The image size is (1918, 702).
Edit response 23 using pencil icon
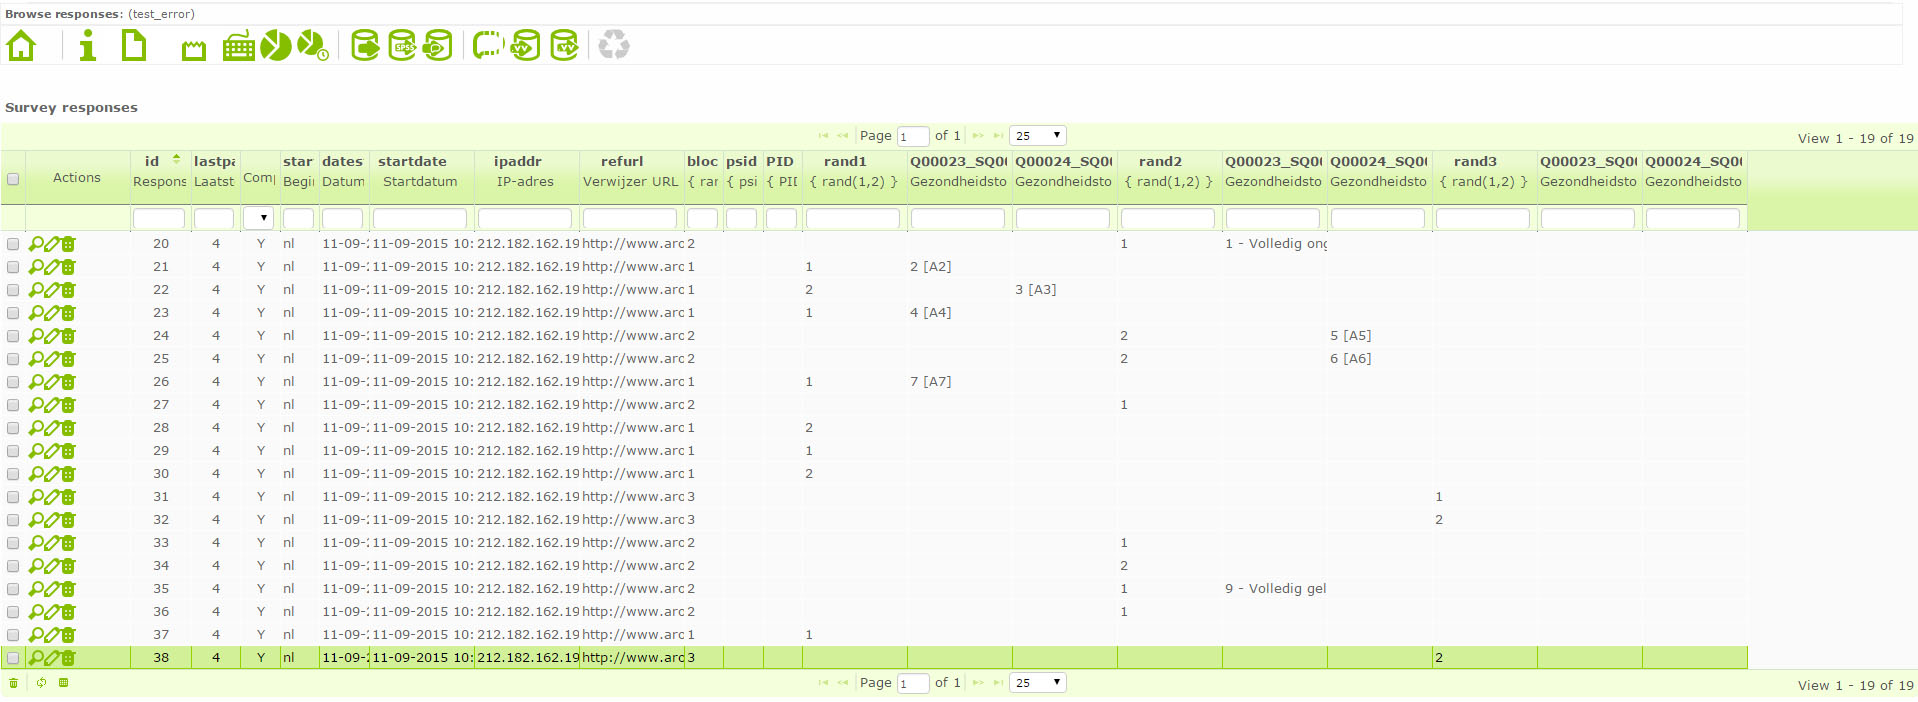52,313
